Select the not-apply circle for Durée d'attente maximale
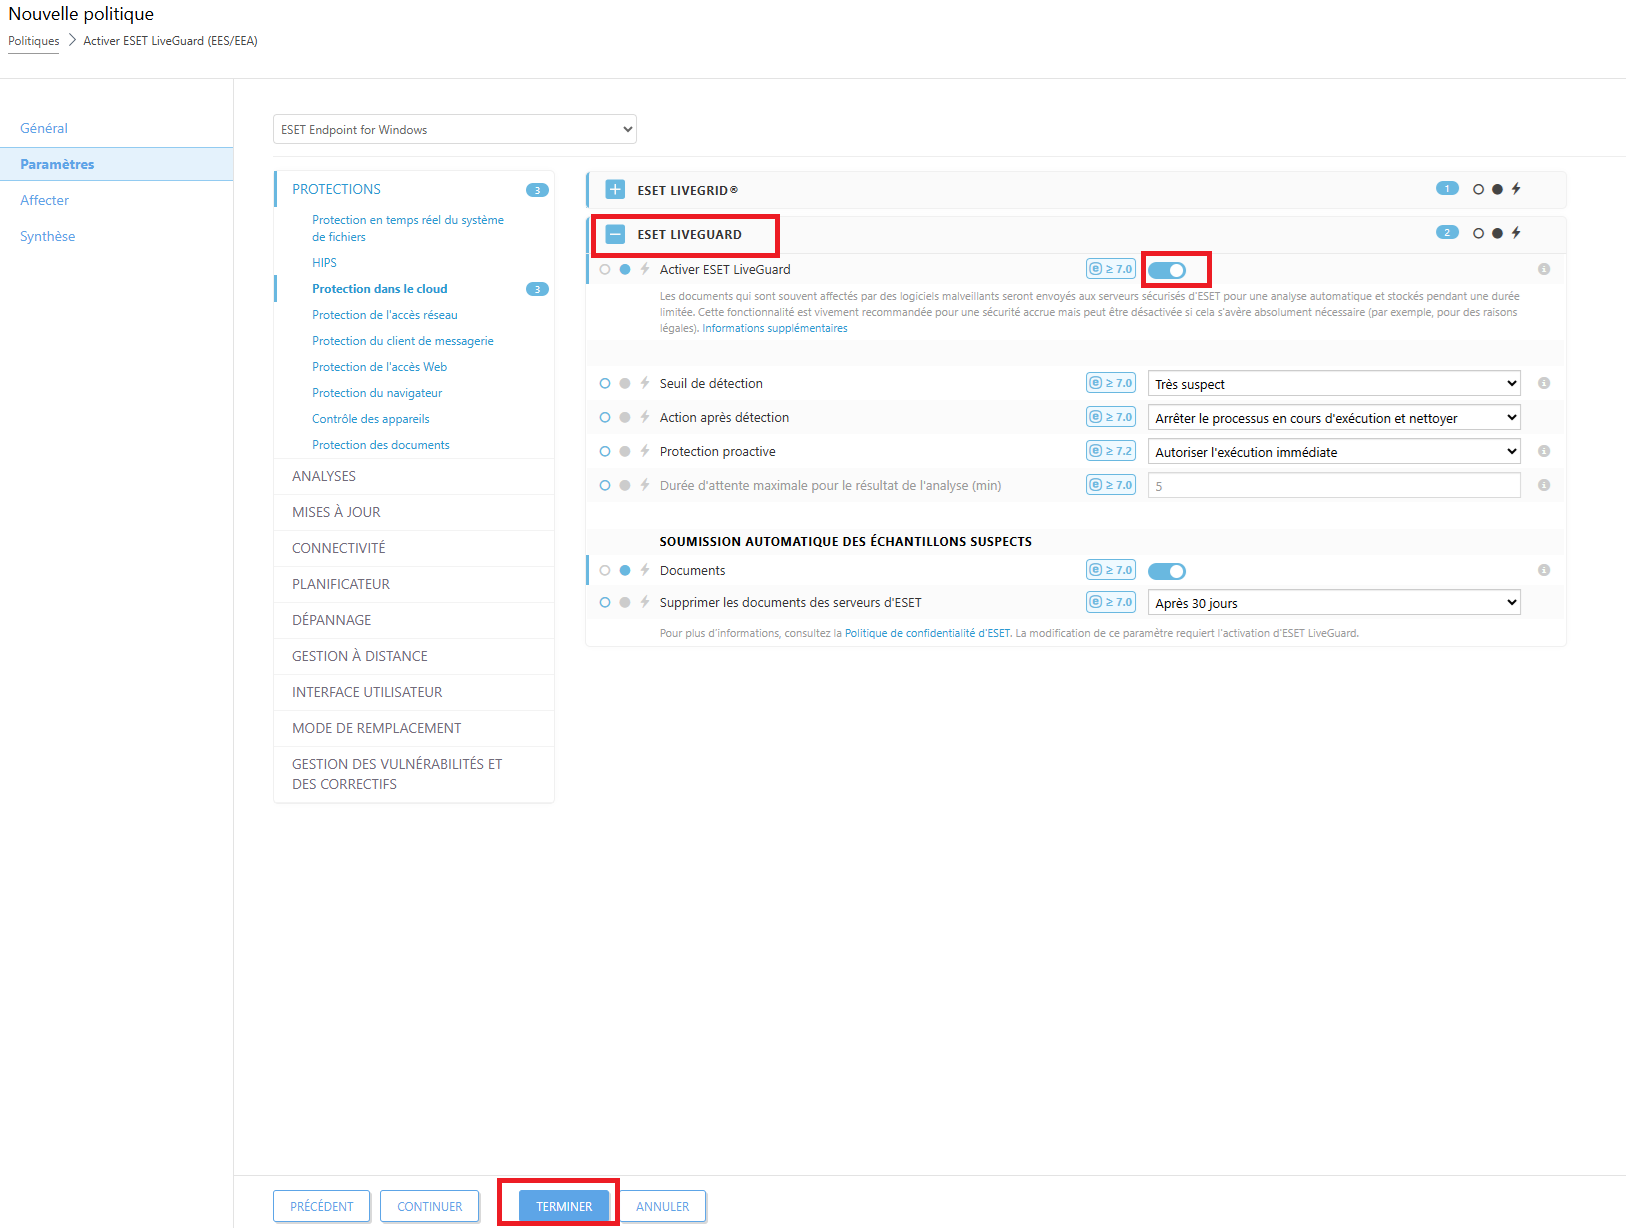Screen dimensions: 1626x1228 [605, 485]
